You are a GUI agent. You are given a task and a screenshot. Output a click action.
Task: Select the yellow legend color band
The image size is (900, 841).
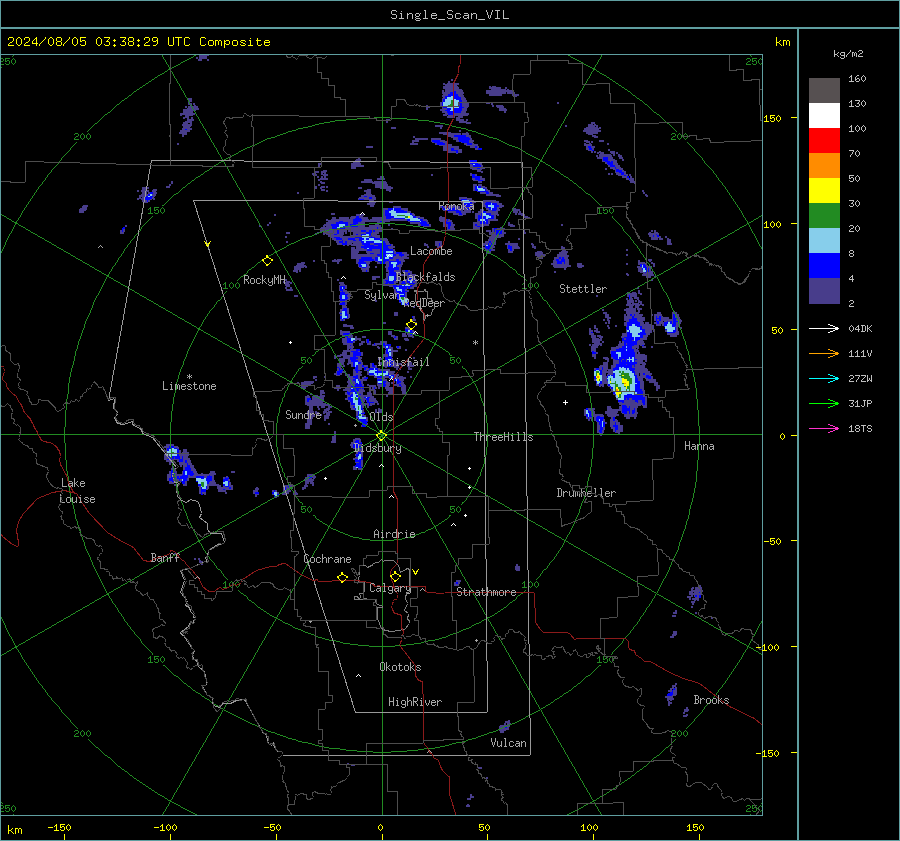coord(824,191)
